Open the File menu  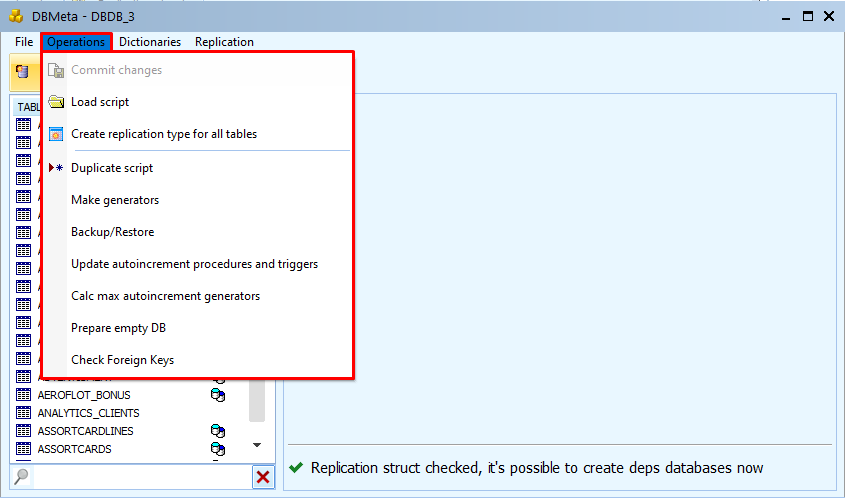[x=24, y=42]
